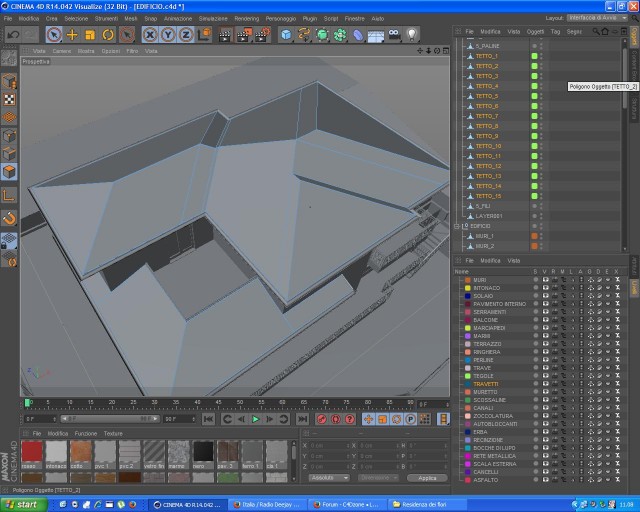
Task: Switch to Forum - C4Dzone taskbar window
Action: point(347,505)
